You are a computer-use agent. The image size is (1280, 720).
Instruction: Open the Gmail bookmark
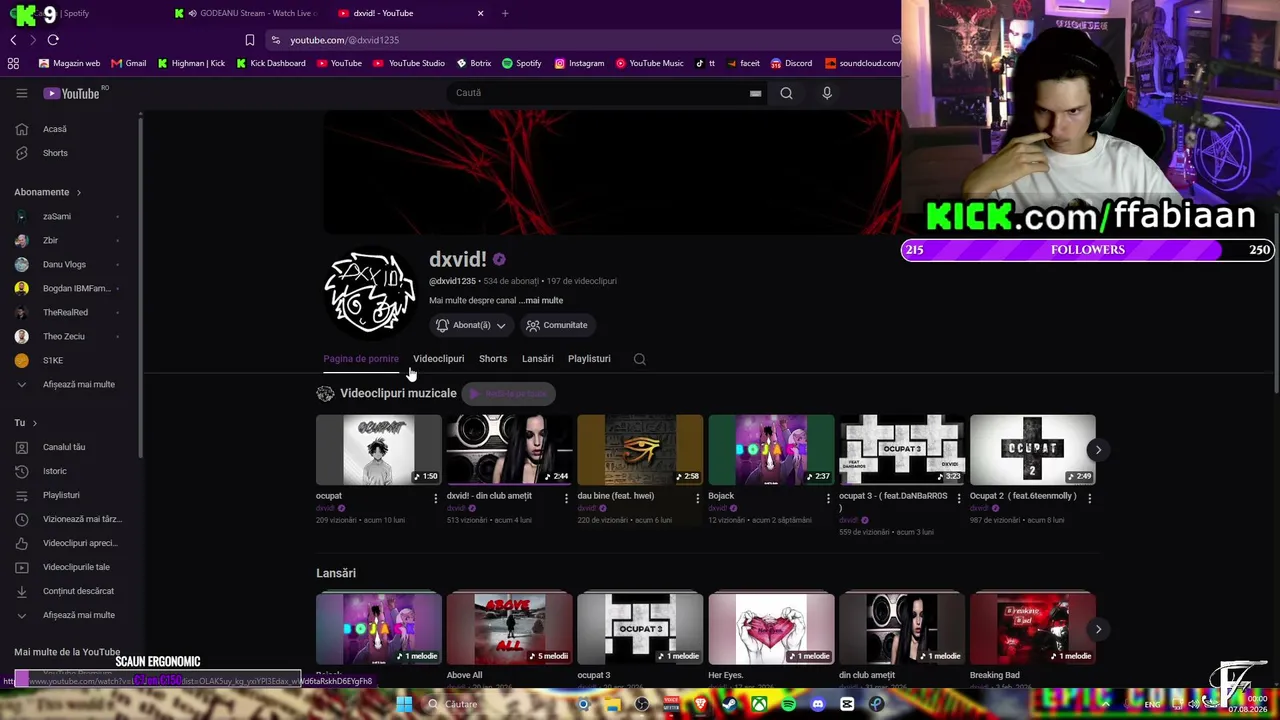(x=129, y=63)
